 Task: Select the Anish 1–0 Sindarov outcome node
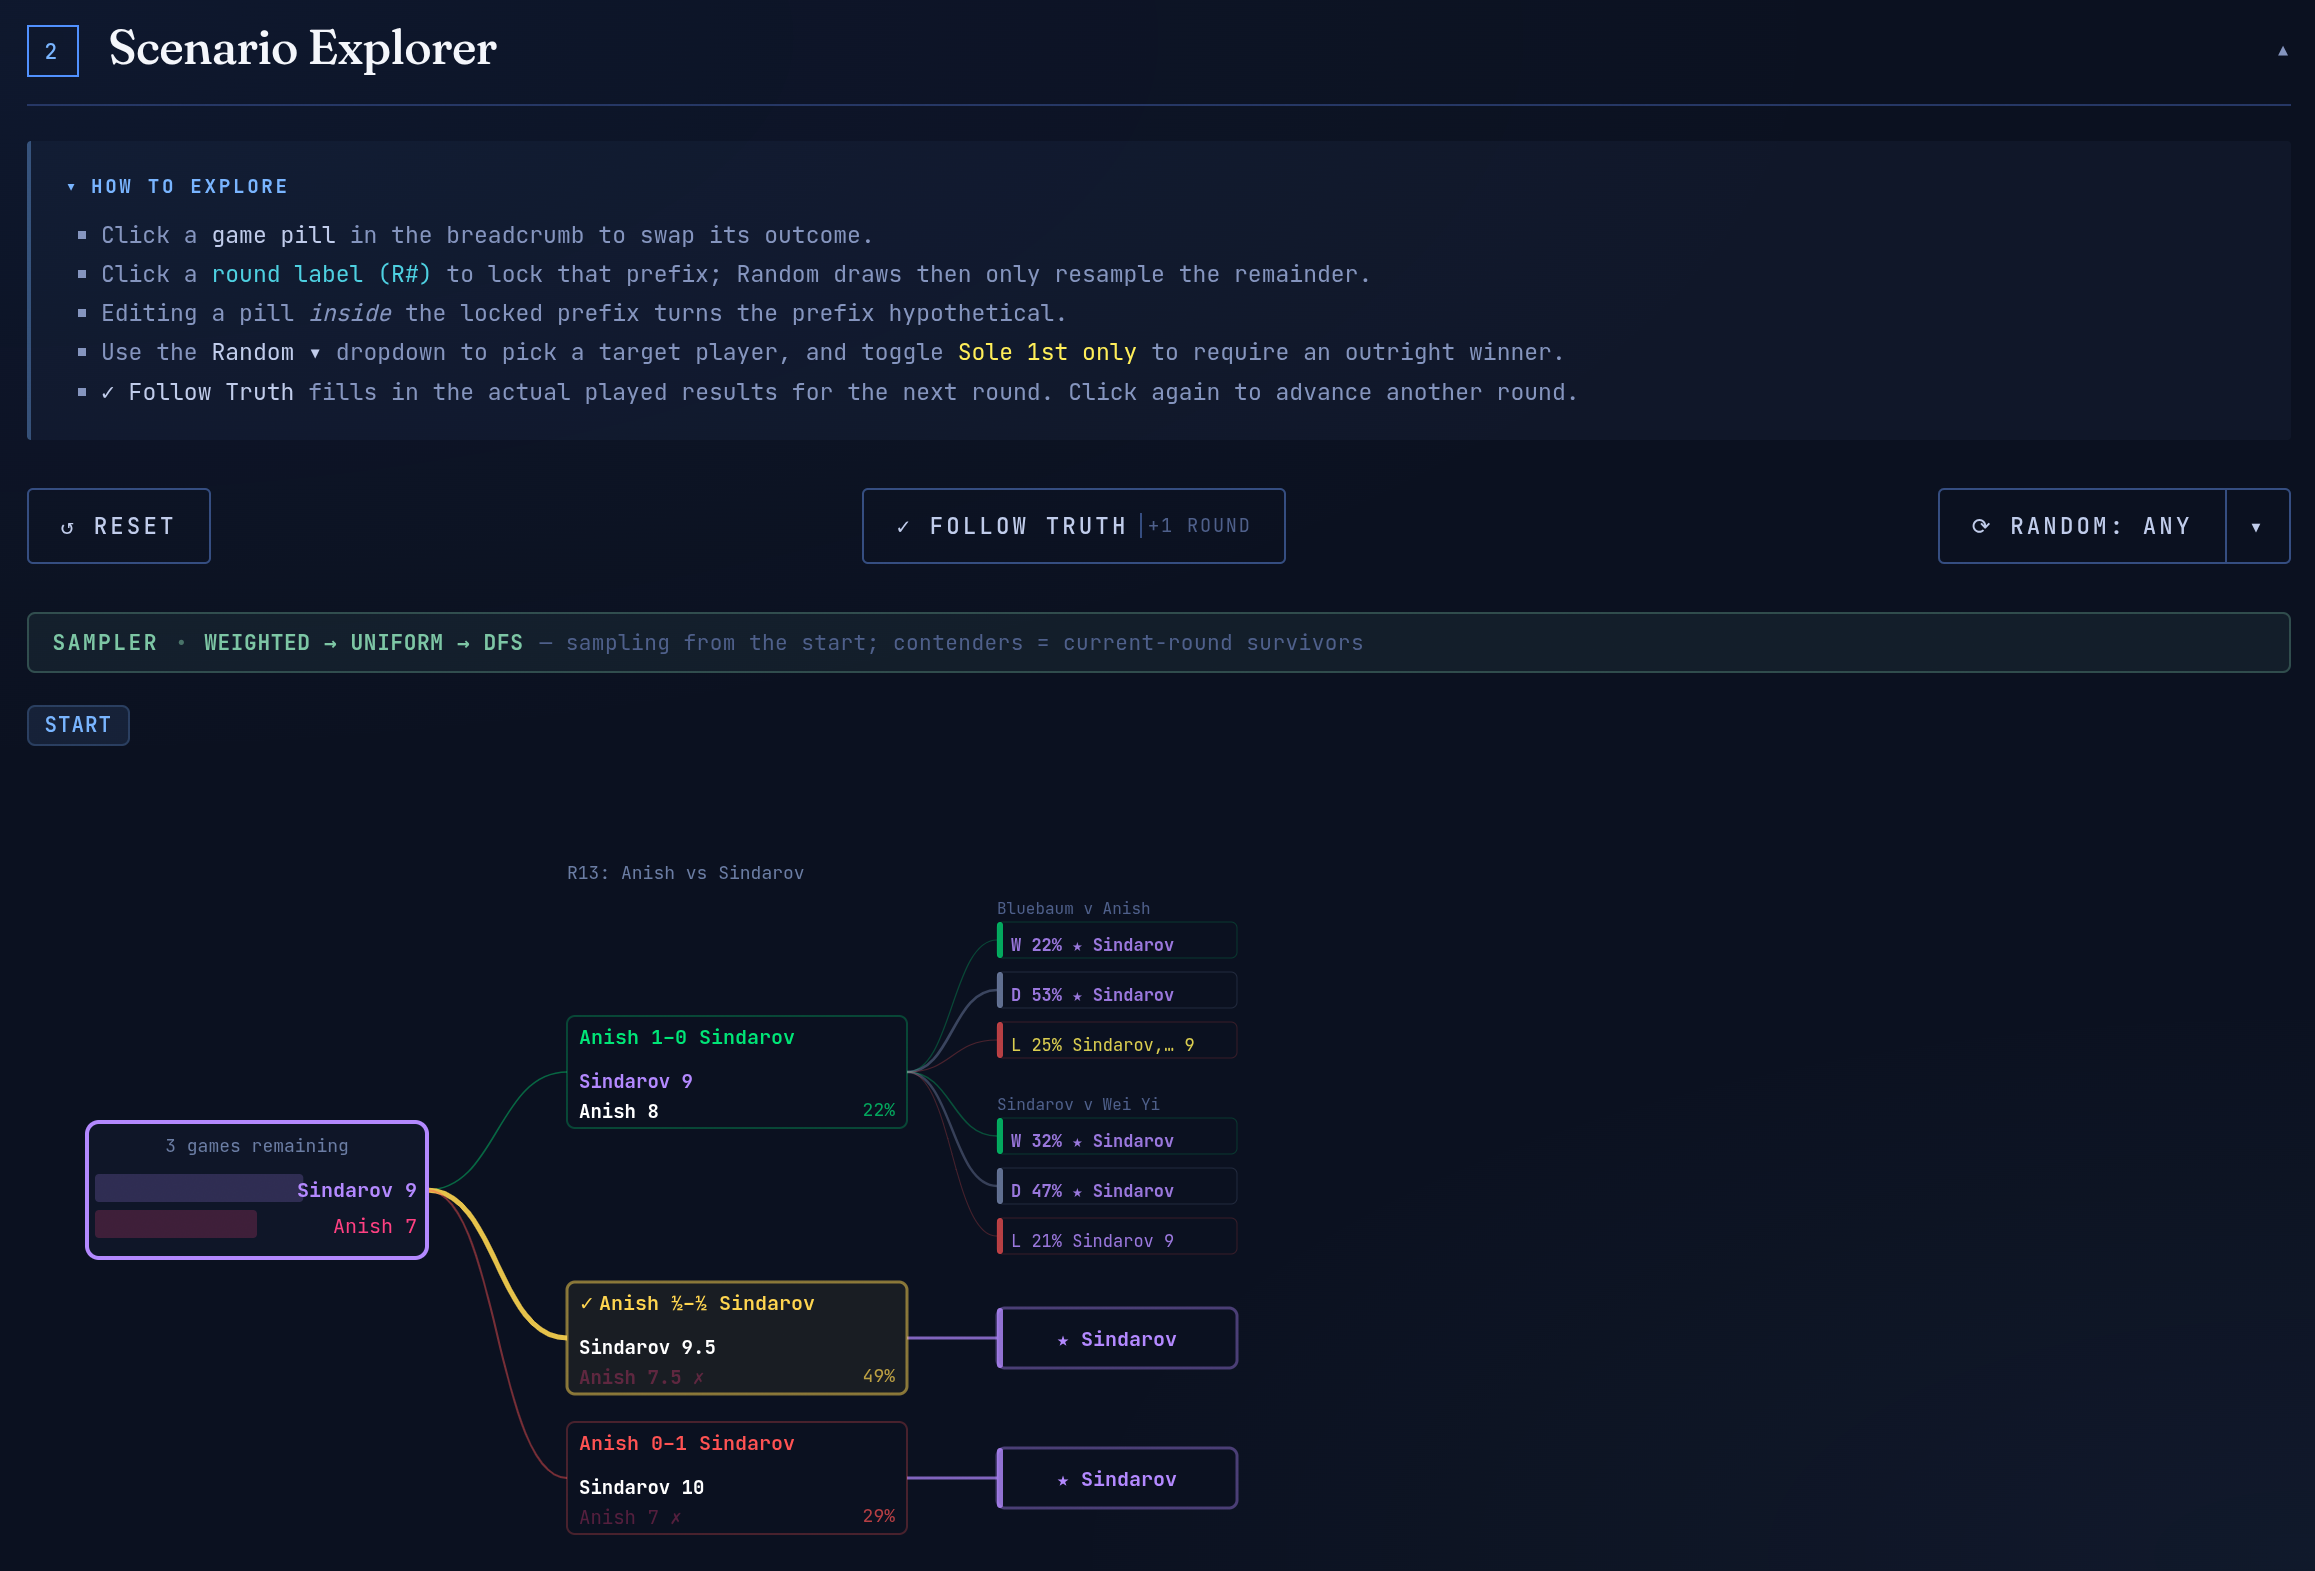736,1072
